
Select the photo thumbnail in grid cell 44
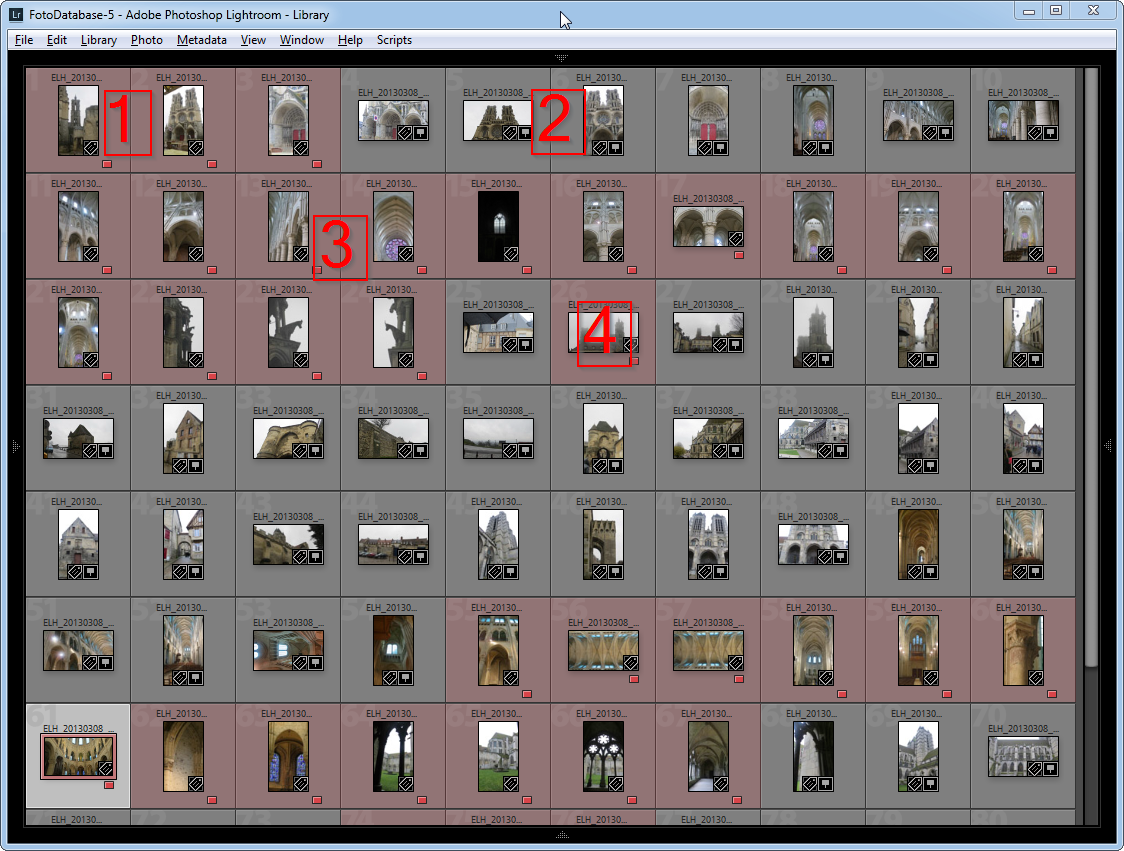(x=394, y=545)
